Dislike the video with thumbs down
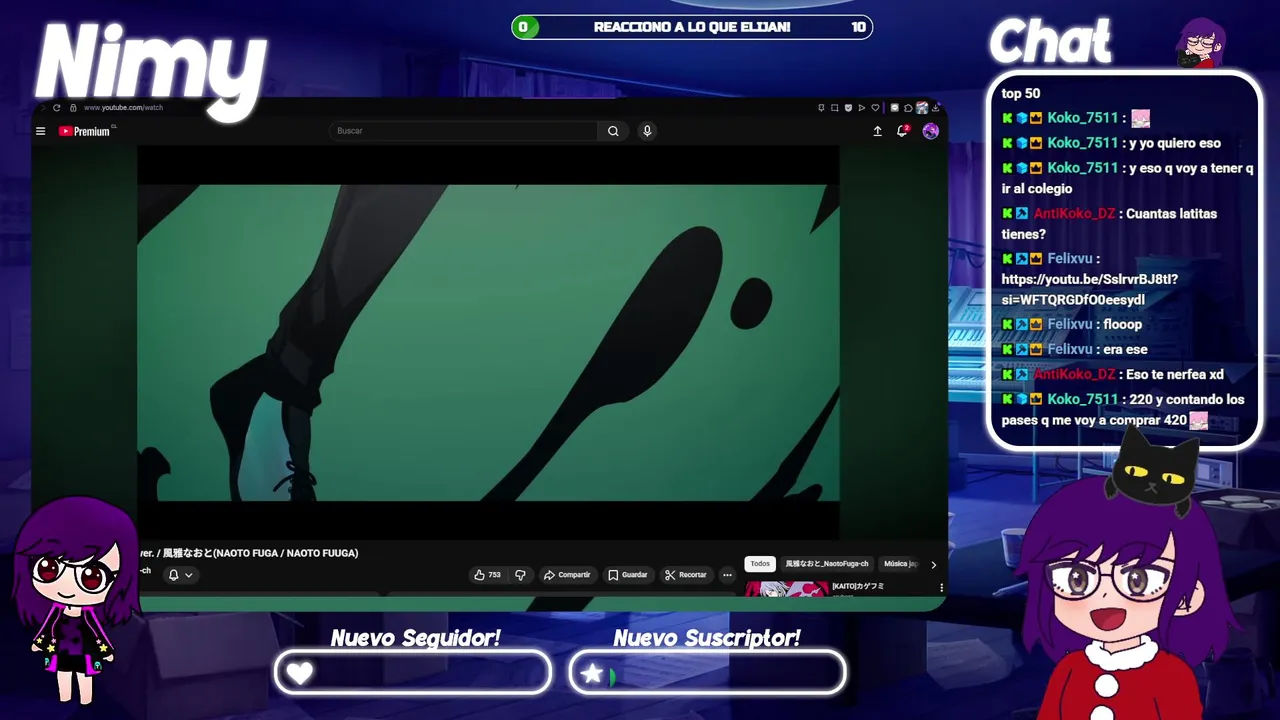1280x720 pixels. tap(520, 575)
